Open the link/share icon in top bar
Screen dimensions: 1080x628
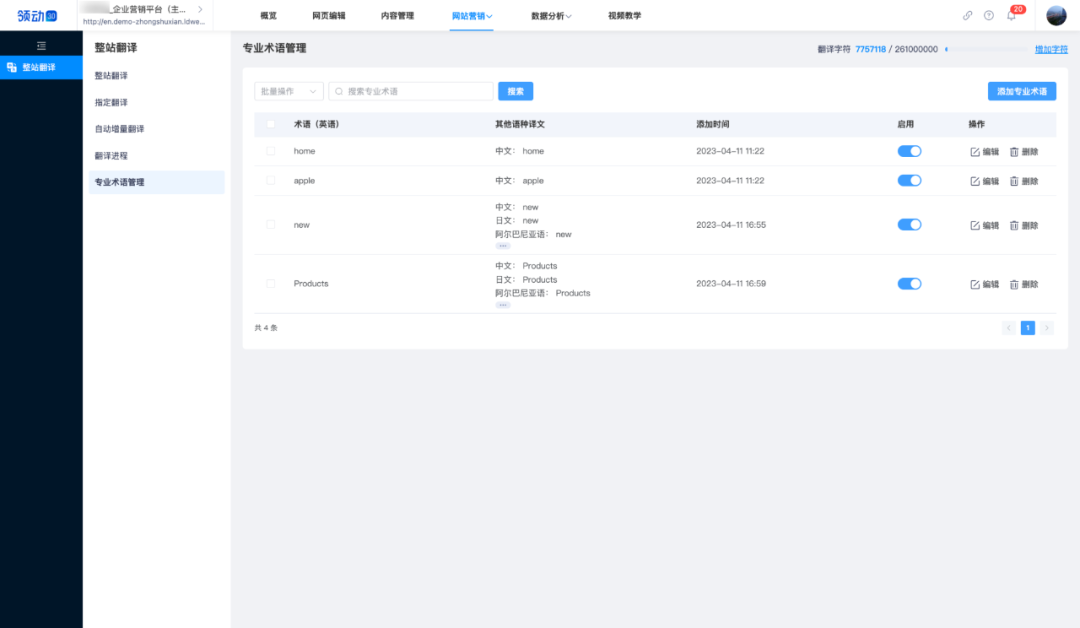tap(967, 14)
